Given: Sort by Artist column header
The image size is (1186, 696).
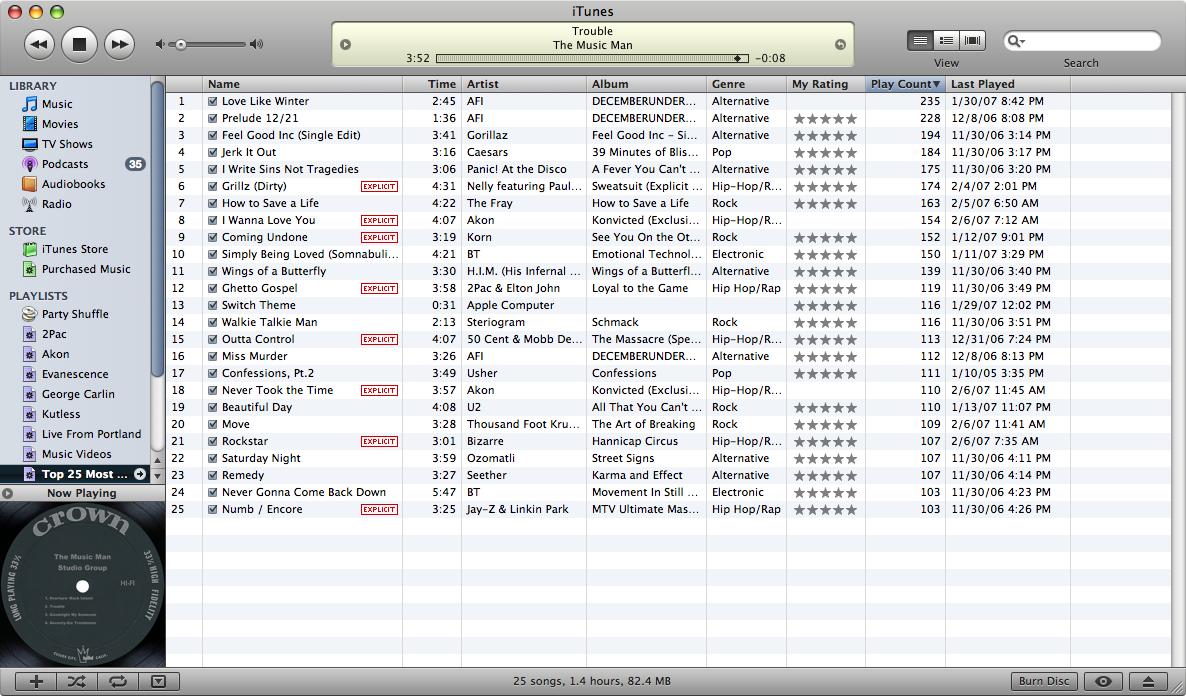Looking at the screenshot, I should pyautogui.click(x=524, y=84).
